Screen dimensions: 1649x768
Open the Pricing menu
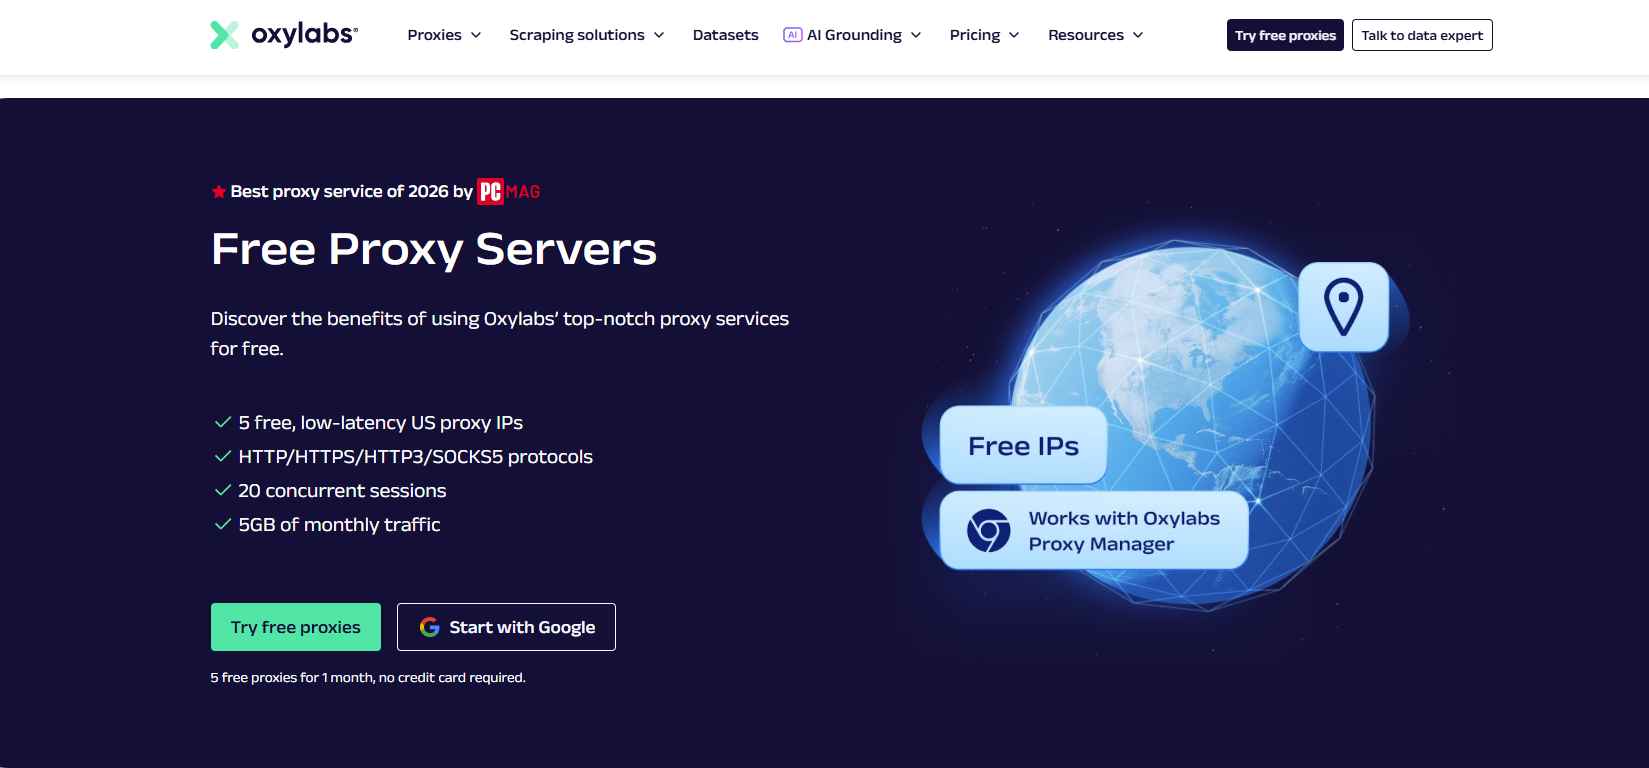point(985,35)
